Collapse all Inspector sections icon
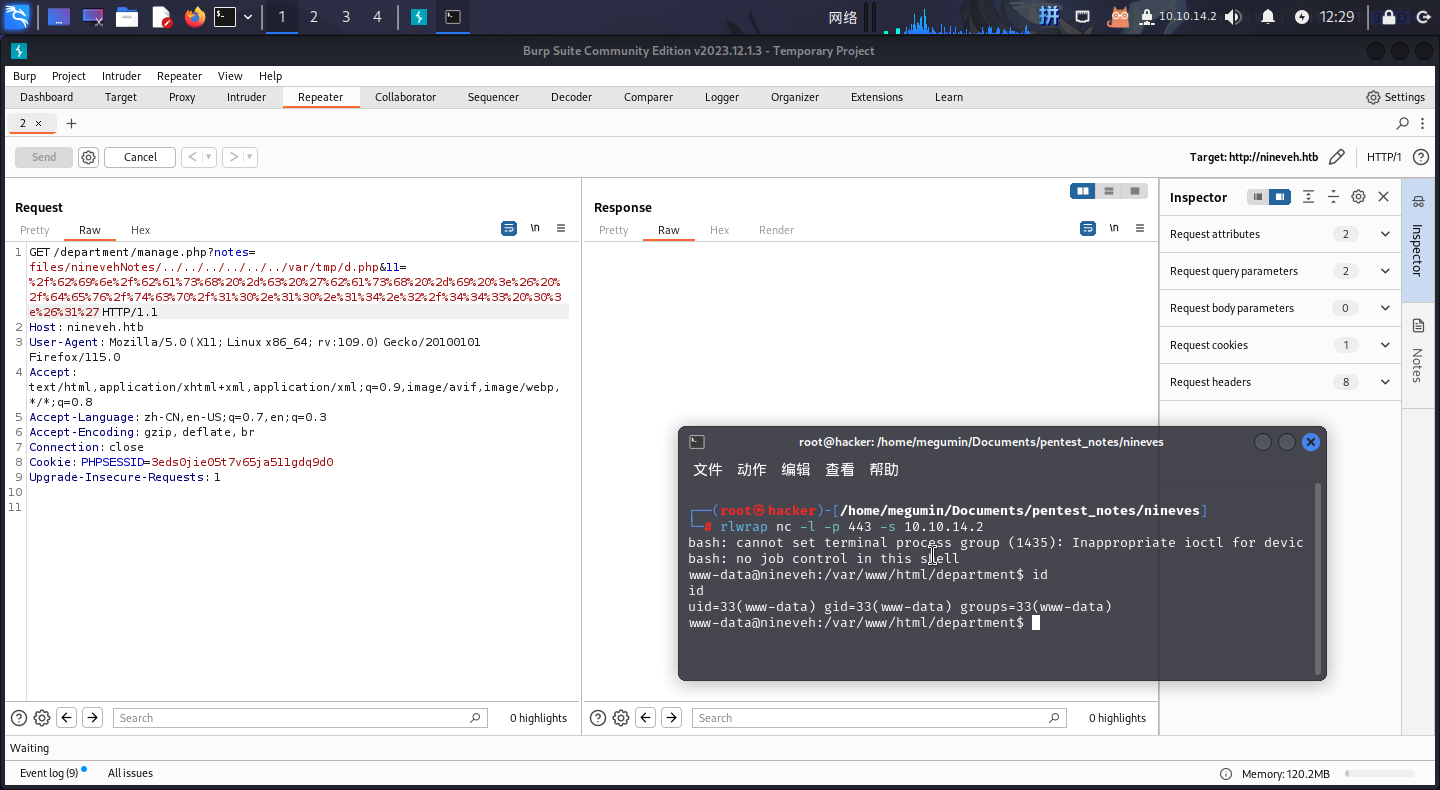This screenshot has width=1440, height=790. coord(1333,197)
